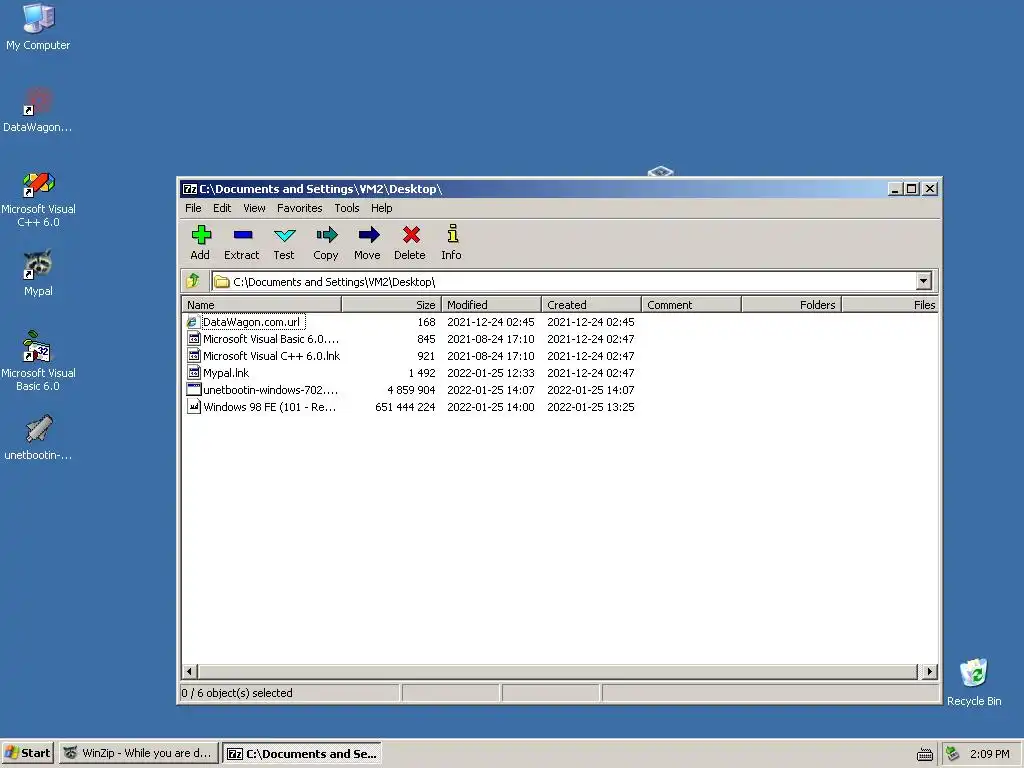
Task: Click the Mypal.lnk file icon in list
Action: [193, 373]
